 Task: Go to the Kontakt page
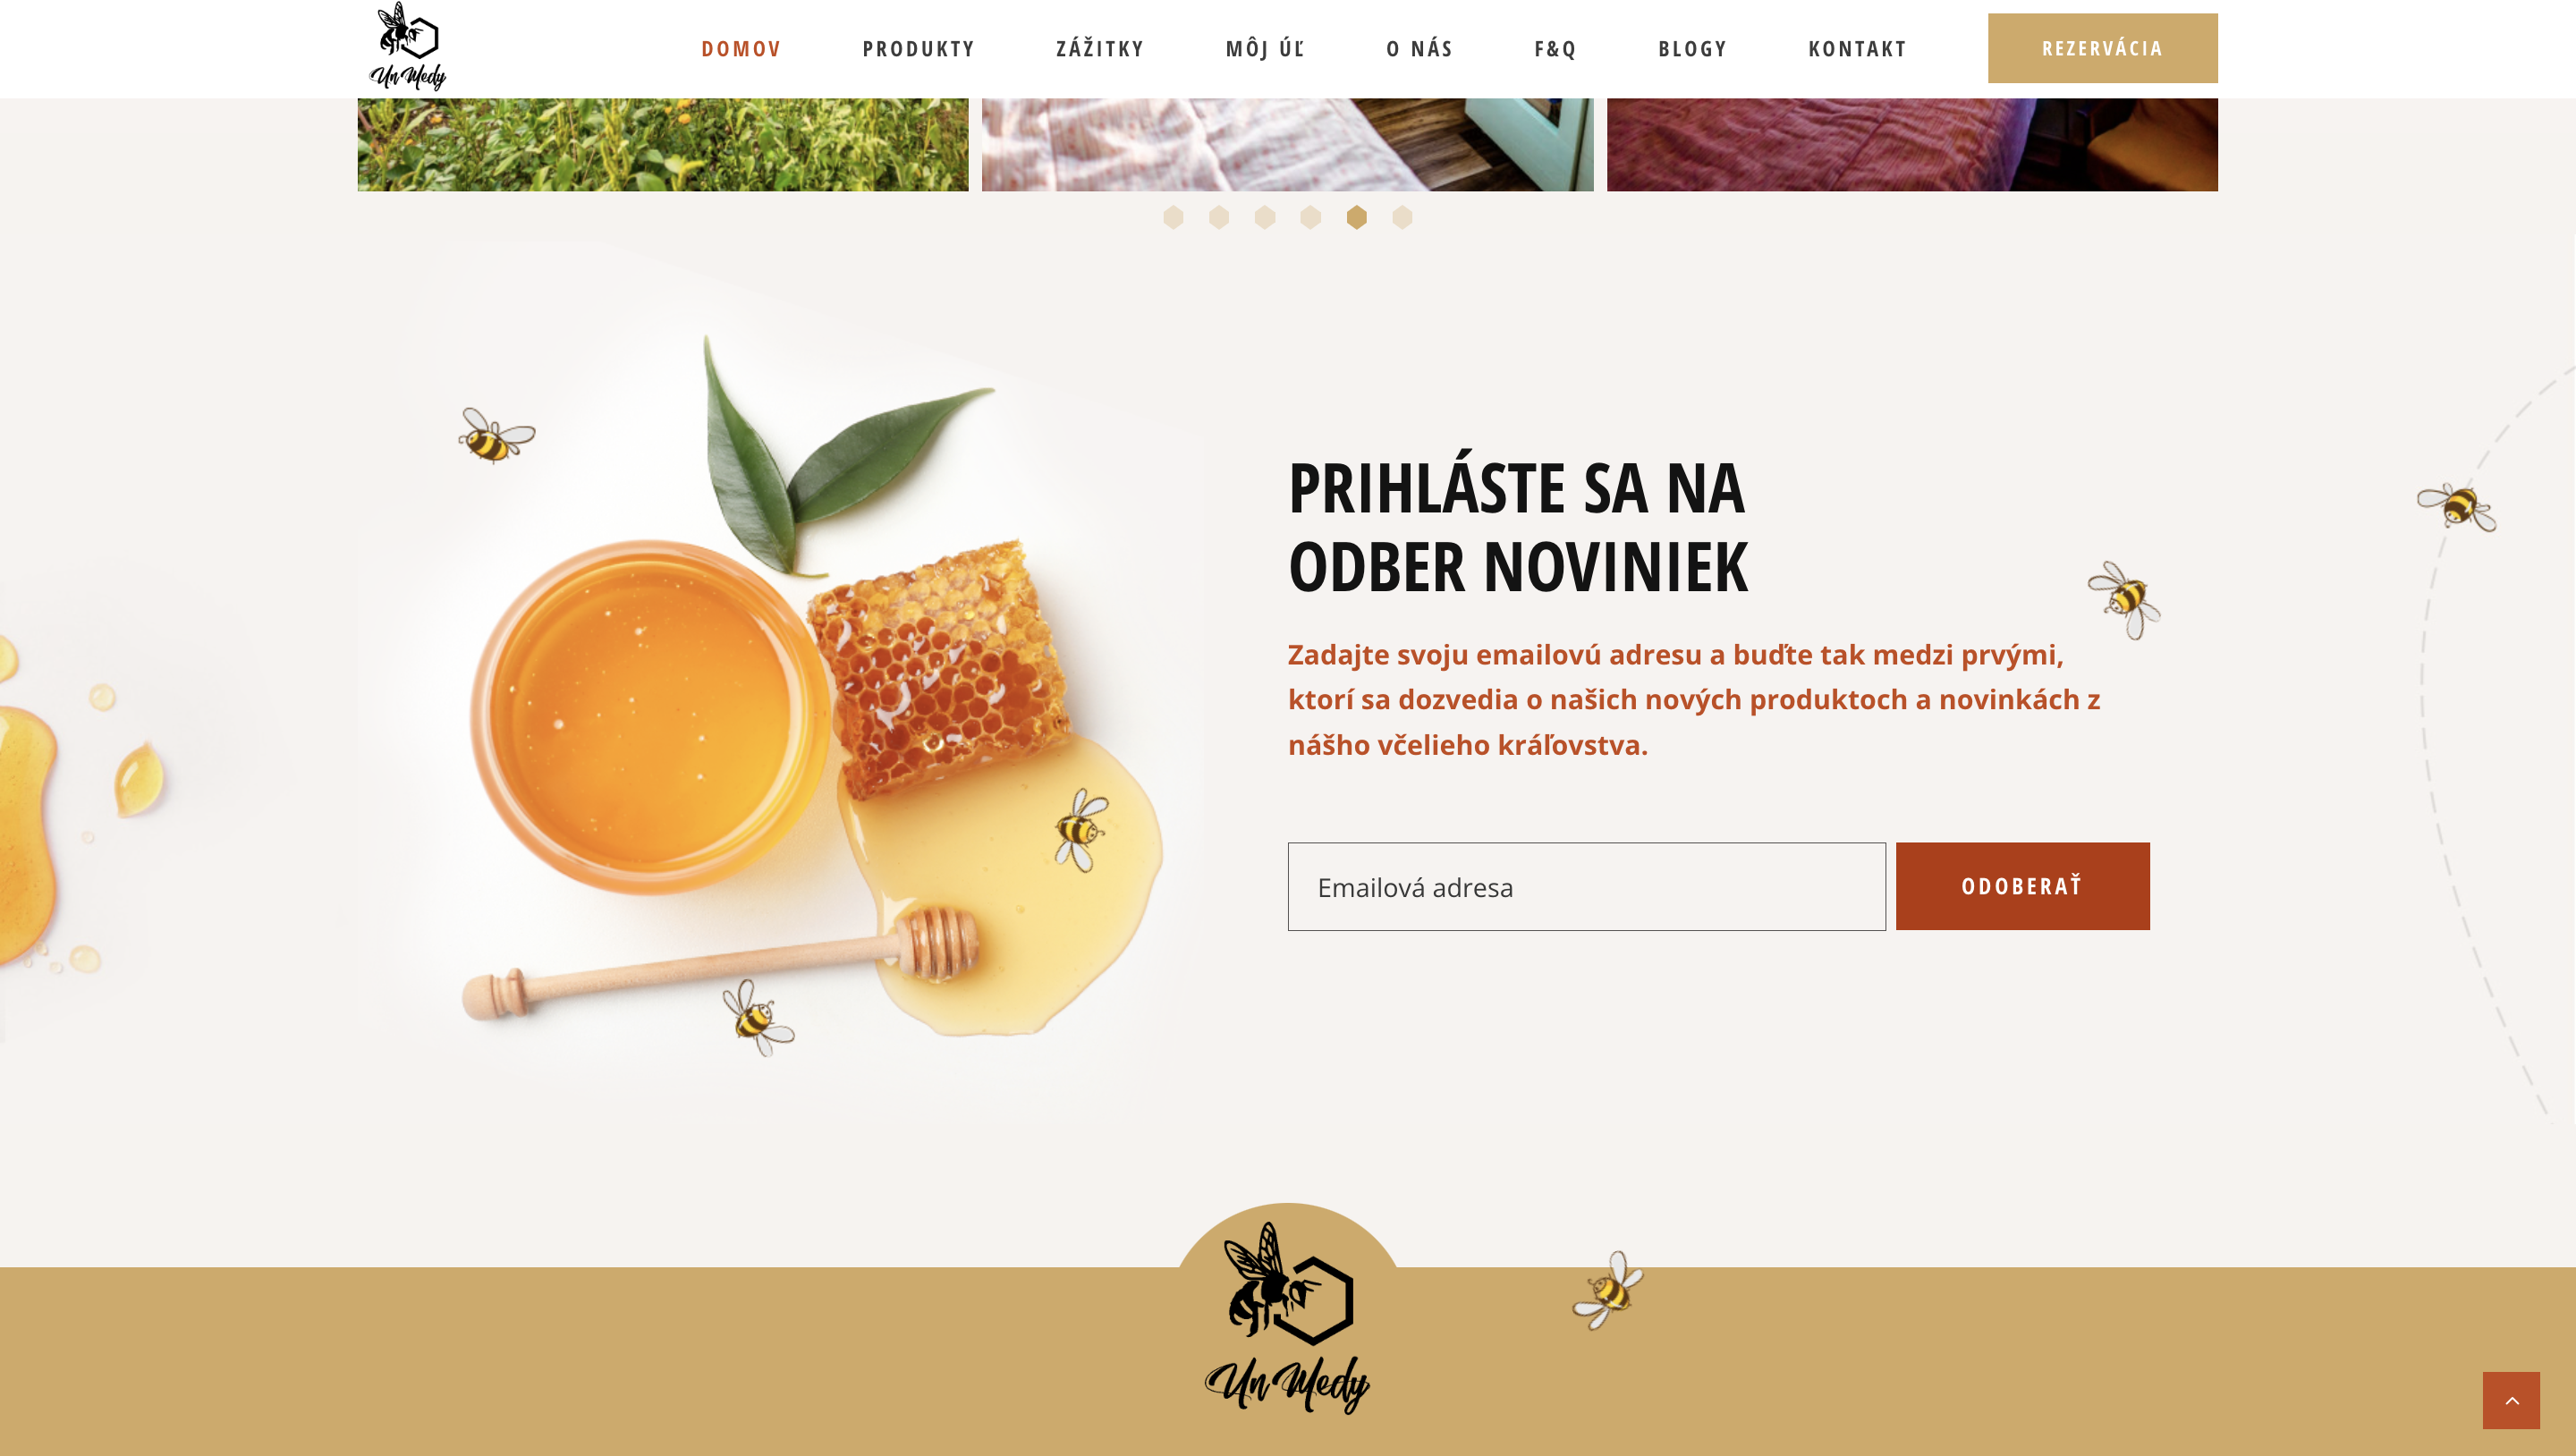point(1857,48)
